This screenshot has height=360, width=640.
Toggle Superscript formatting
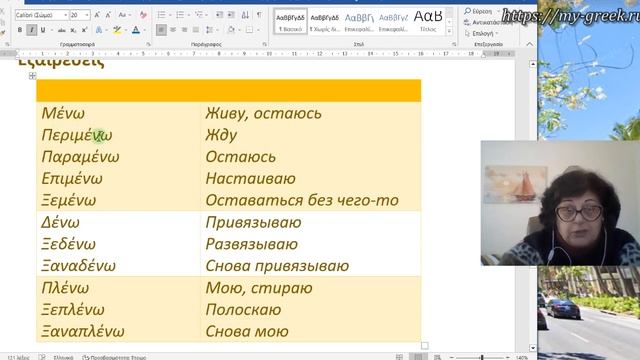(x=84, y=30)
